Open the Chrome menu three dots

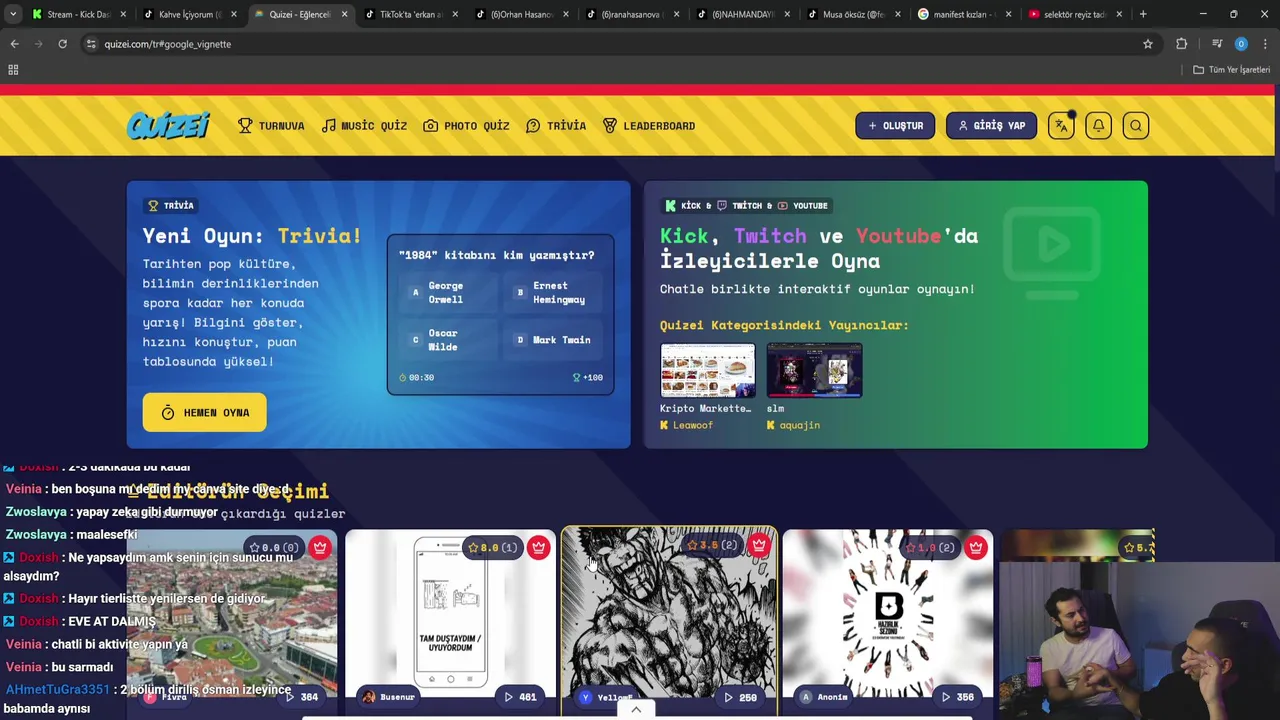click(x=1266, y=44)
